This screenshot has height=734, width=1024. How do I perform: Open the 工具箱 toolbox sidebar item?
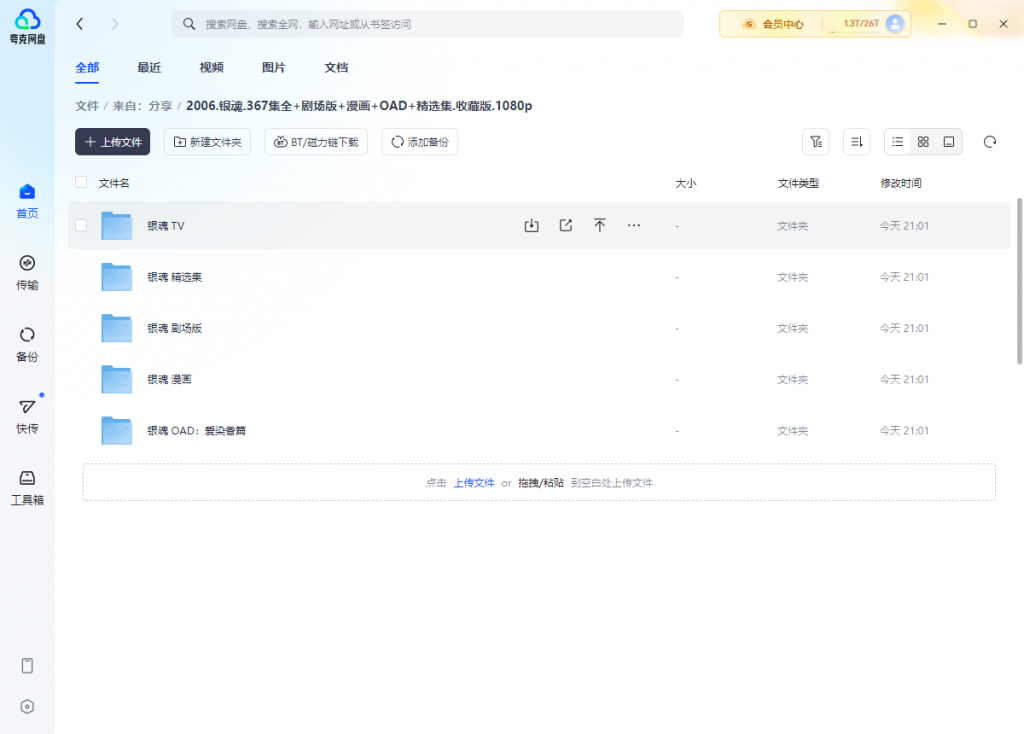27,488
